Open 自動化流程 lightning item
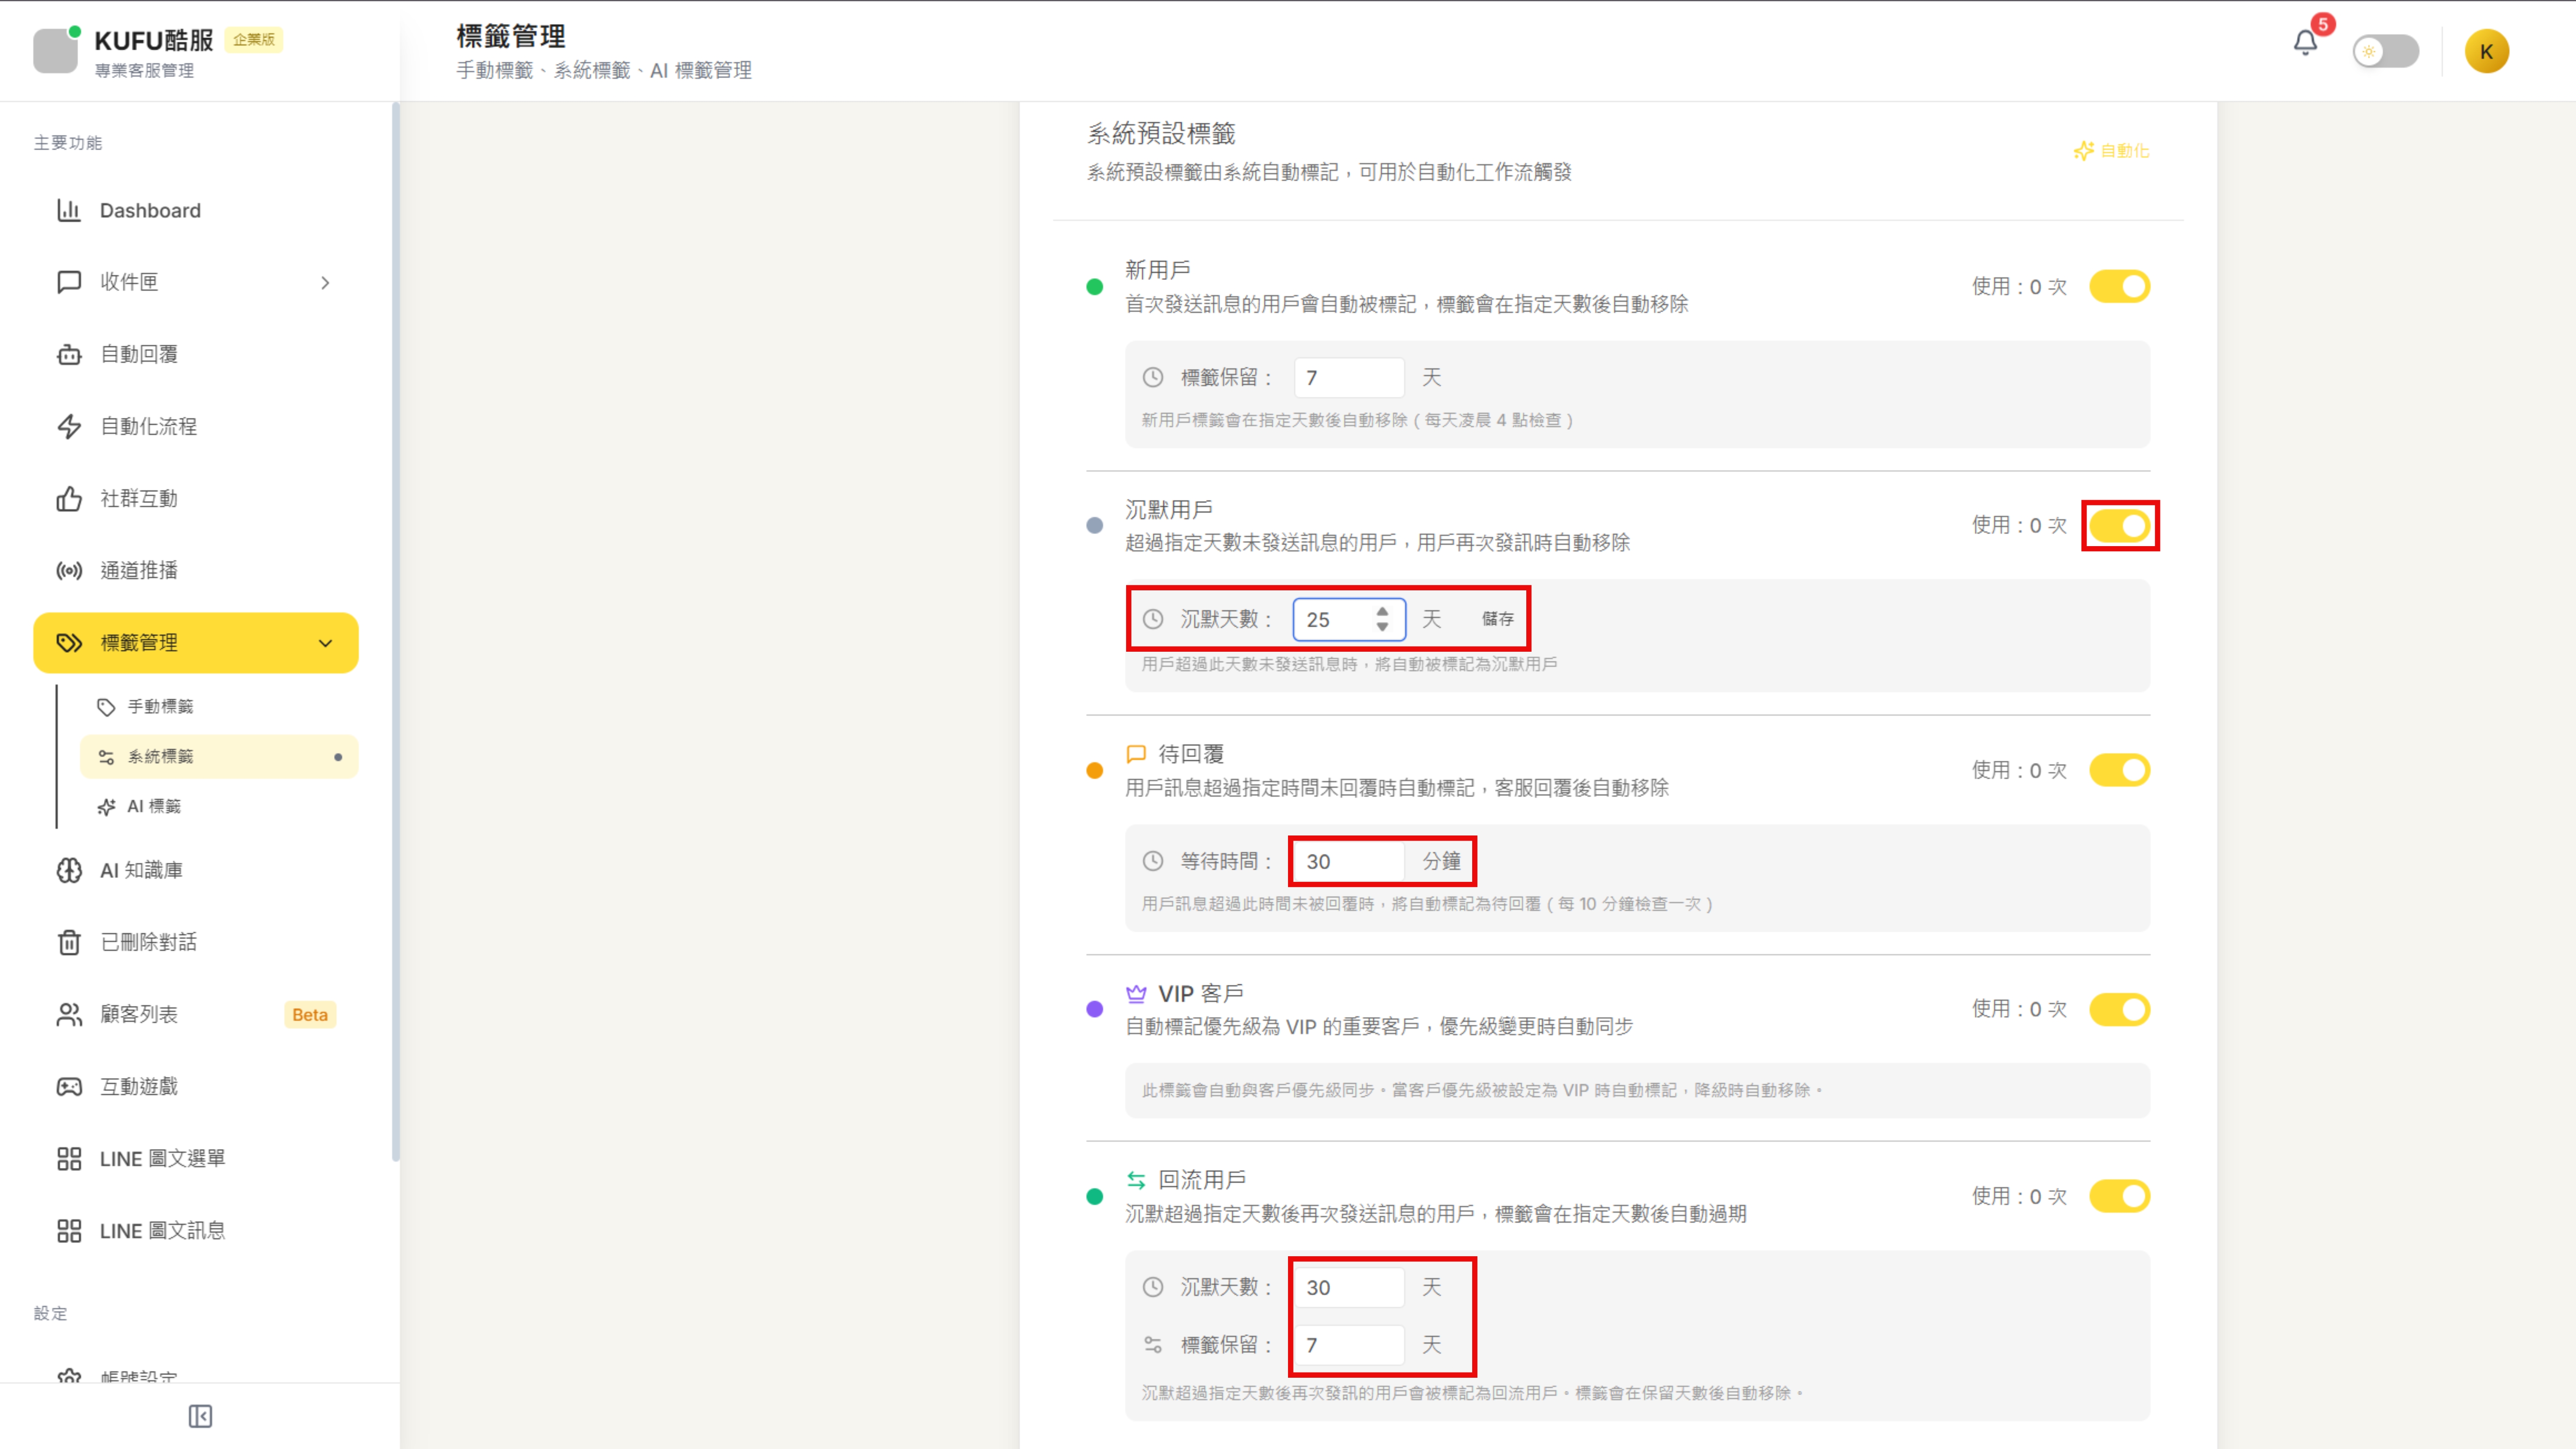Image resolution: width=2576 pixels, height=1449 pixels. pyautogui.click(x=148, y=426)
